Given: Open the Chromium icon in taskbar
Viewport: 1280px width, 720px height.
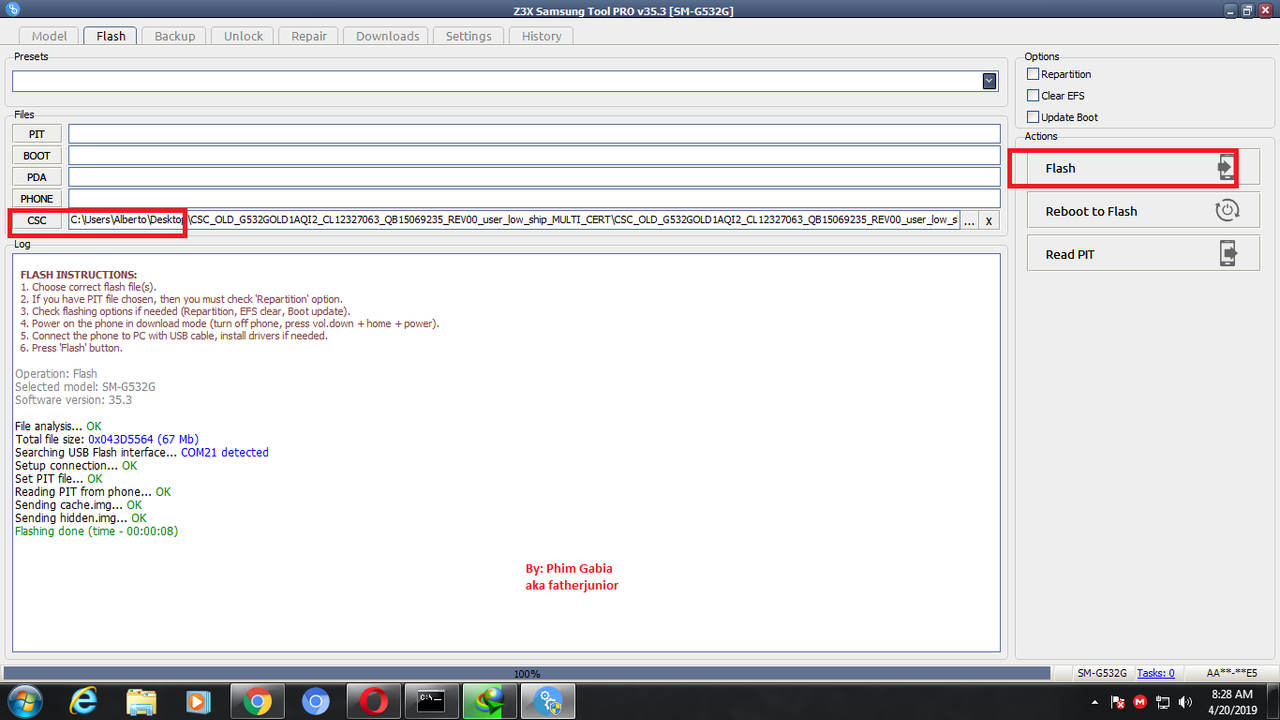Looking at the screenshot, I should (316, 701).
